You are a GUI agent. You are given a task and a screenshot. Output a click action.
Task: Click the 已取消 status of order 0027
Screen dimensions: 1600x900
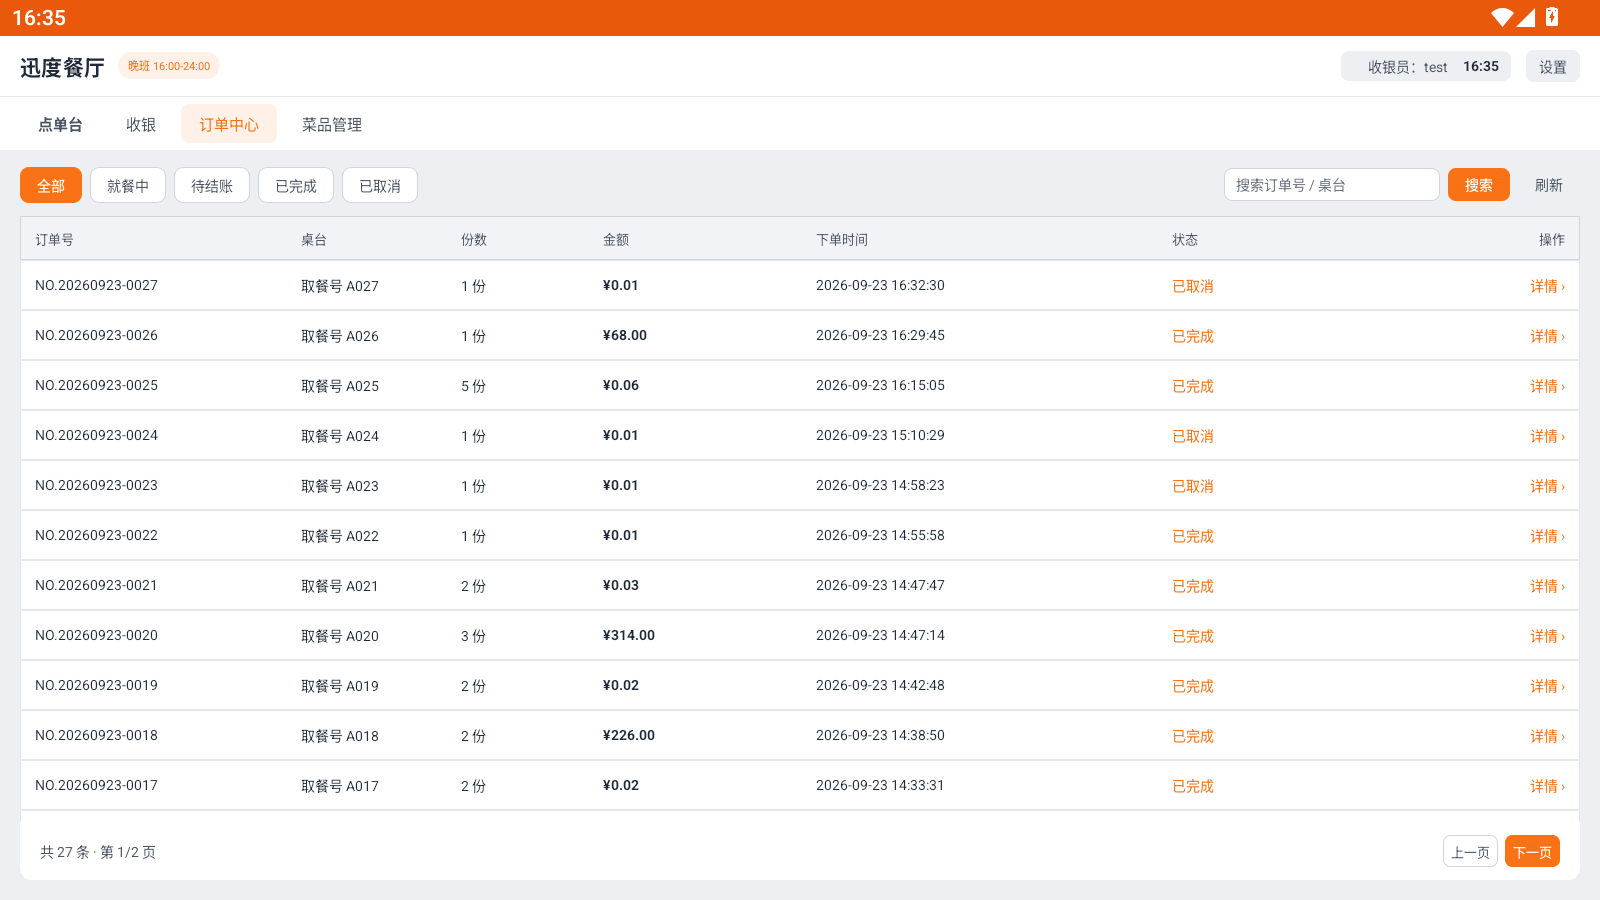(1193, 286)
